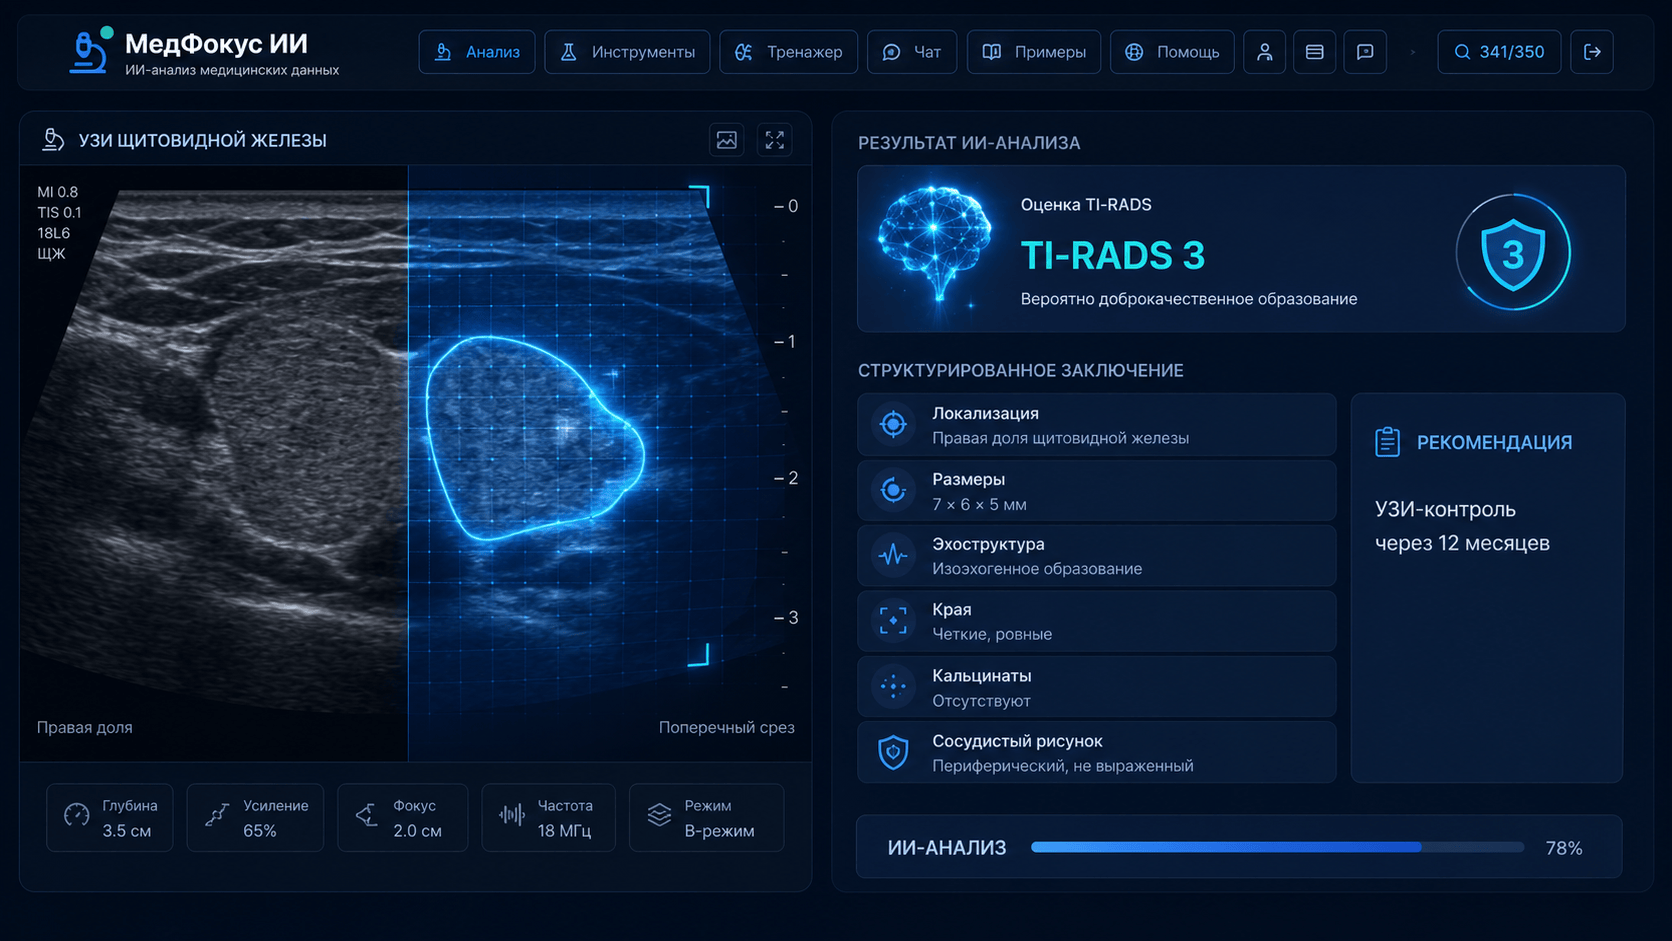Click the logout icon
Viewport: 1672px width, 941px height.
click(1592, 52)
